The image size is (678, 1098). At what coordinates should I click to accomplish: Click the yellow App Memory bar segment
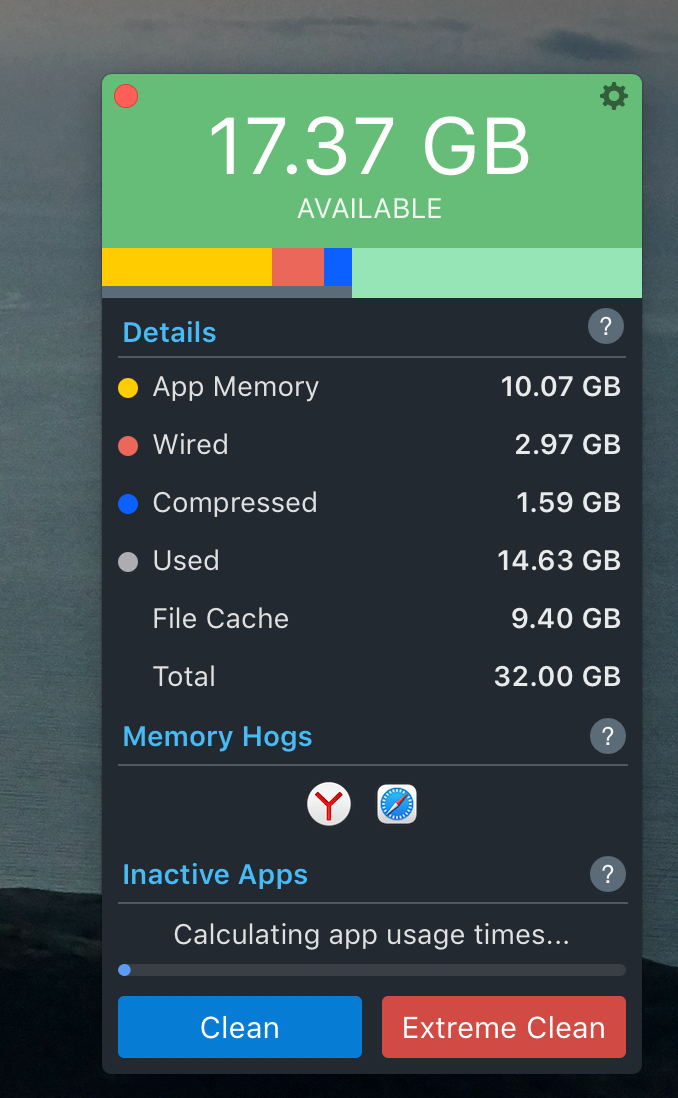coord(186,267)
